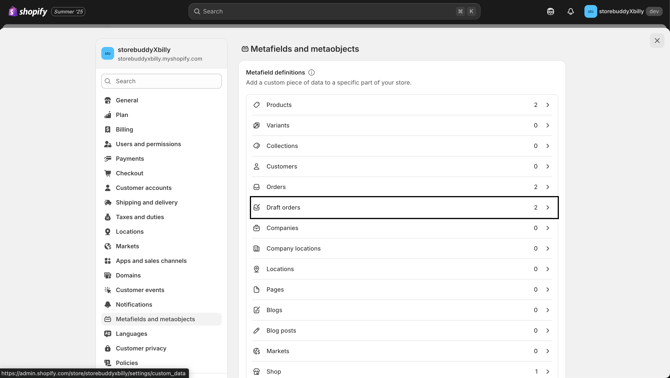Open the storefront icon next to bell
This screenshot has height=378, width=670.
(x=550, y=12)
